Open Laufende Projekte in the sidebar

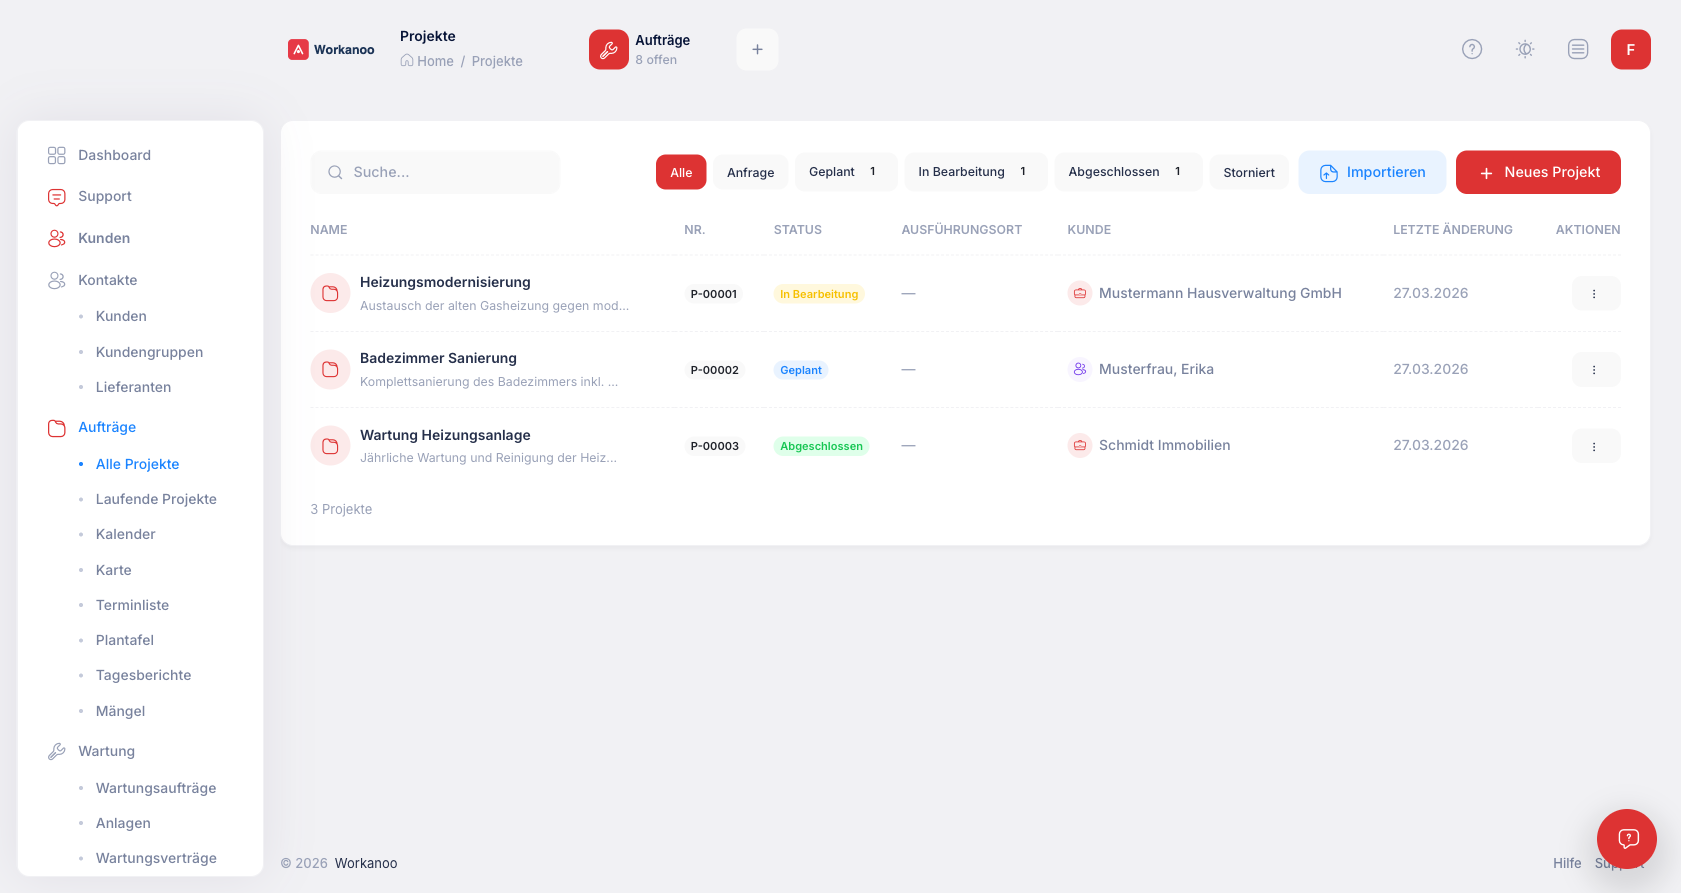[x=156, y=499]
